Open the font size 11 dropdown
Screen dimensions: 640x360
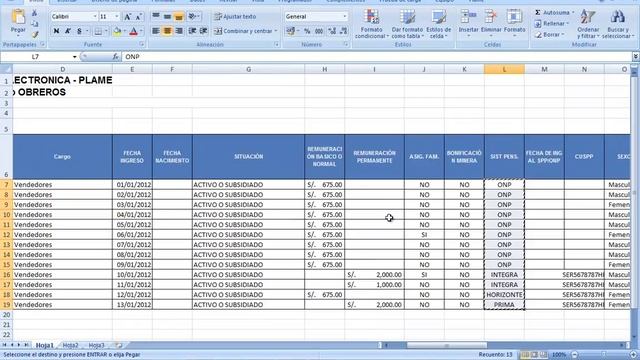point(117,17)
